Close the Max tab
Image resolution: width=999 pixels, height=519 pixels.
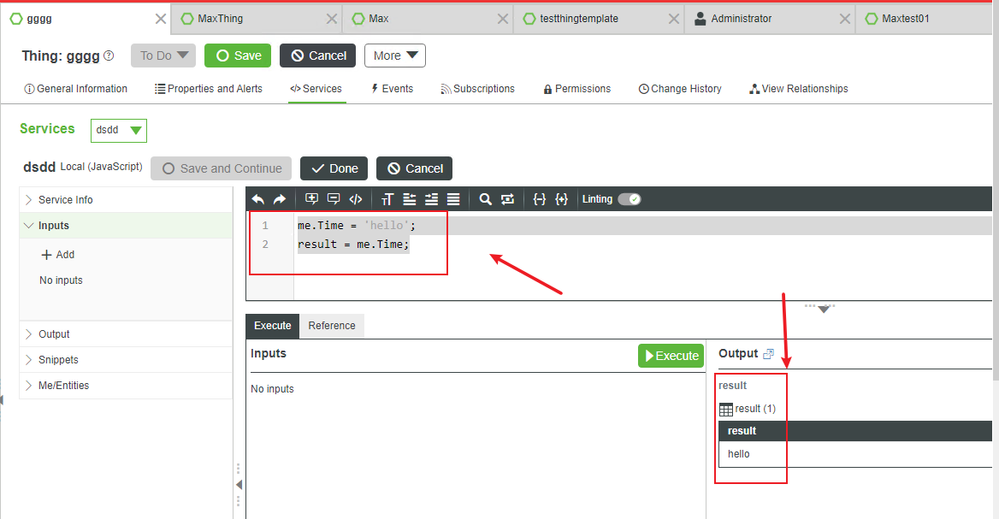click(503, 18)
